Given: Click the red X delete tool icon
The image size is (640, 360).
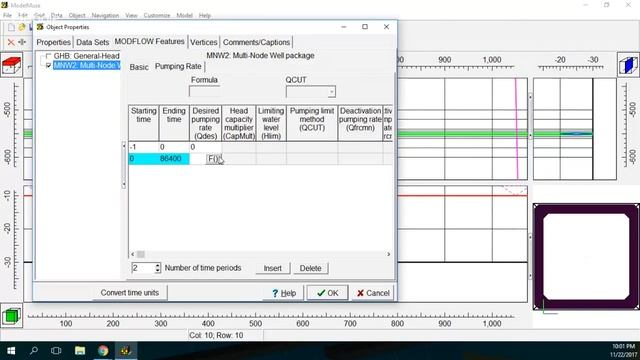Looking at the screenshot, I should click(x=11, y=42).
